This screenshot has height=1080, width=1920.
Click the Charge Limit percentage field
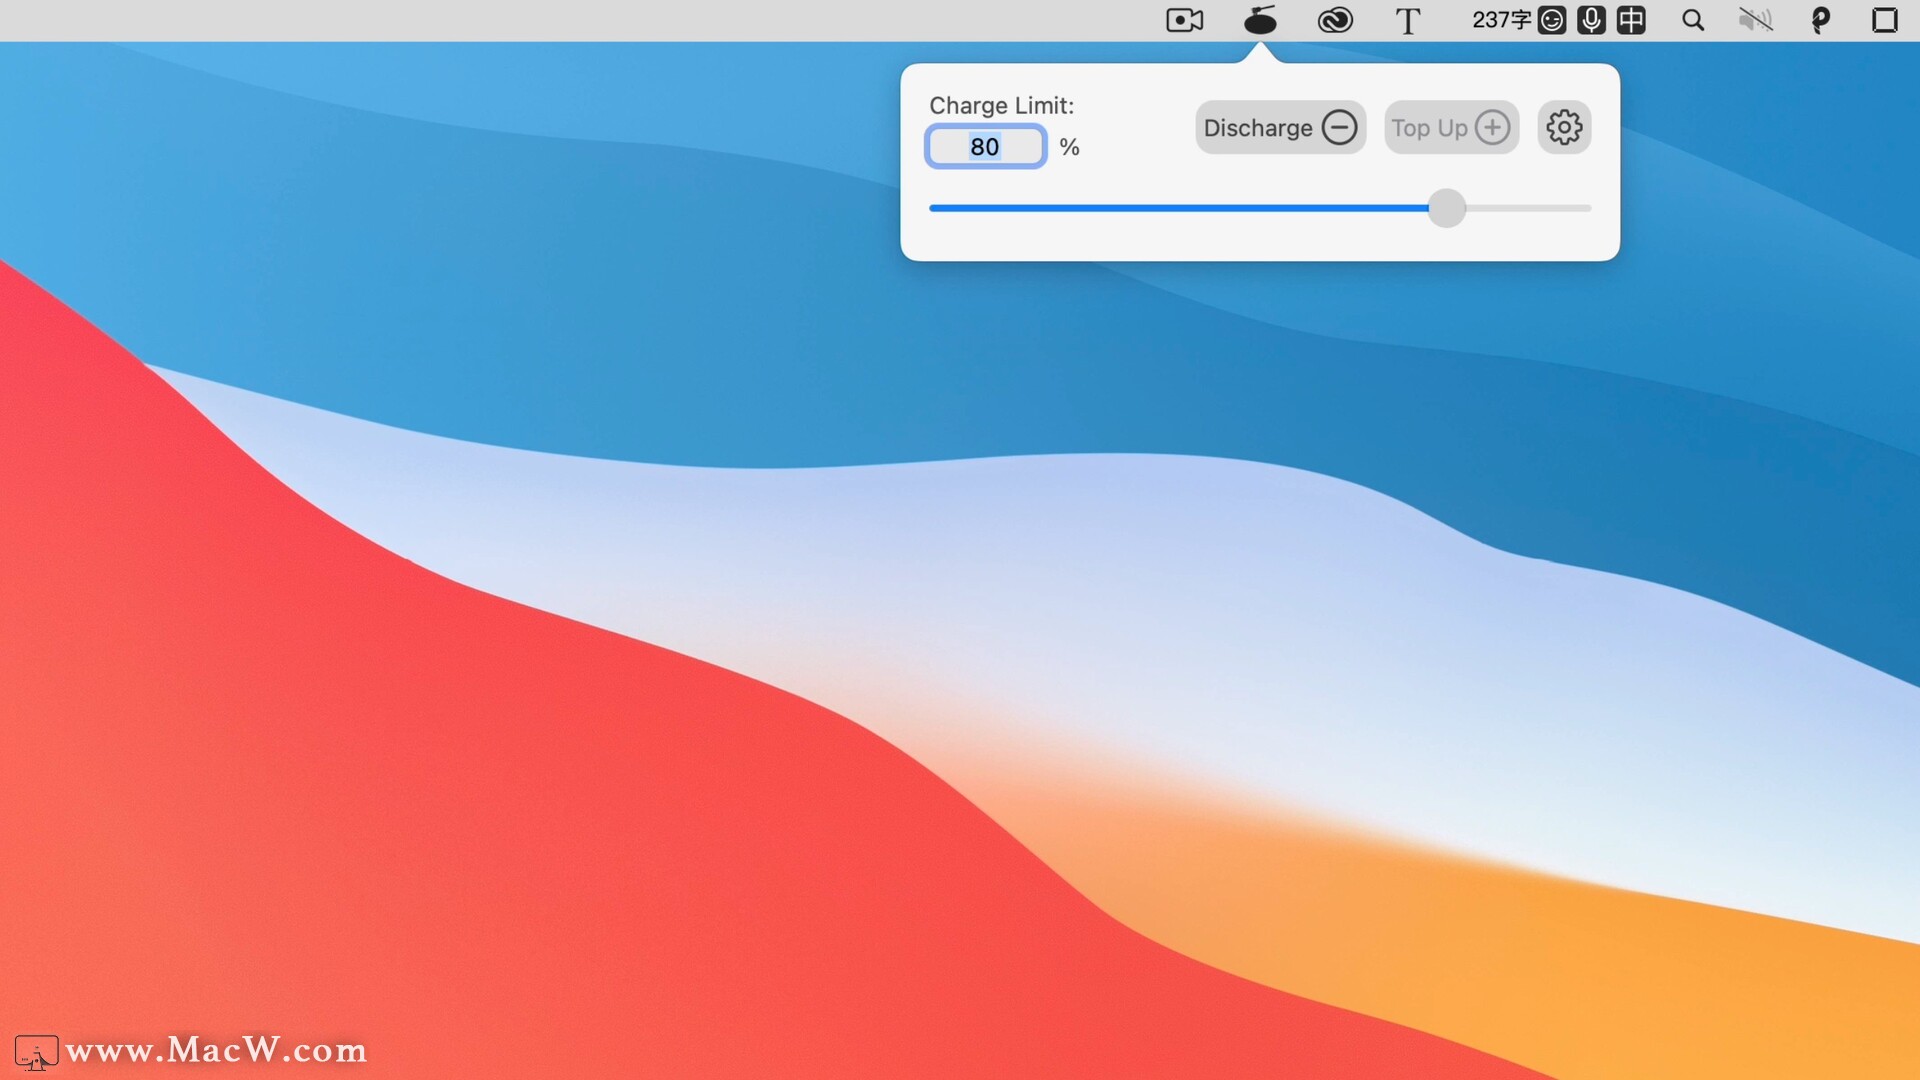click(x=986, y=147)
